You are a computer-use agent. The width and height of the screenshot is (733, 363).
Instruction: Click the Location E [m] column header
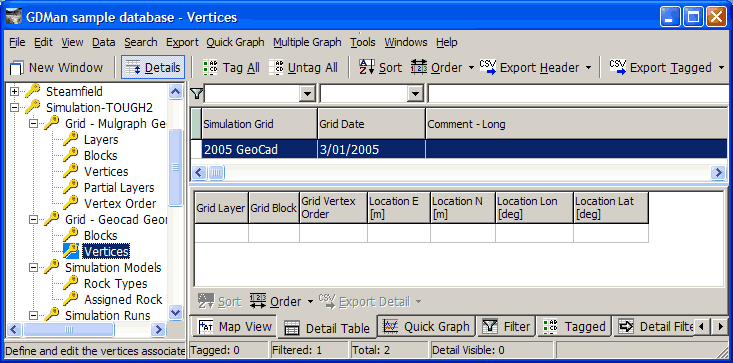[x=399, y=208]
